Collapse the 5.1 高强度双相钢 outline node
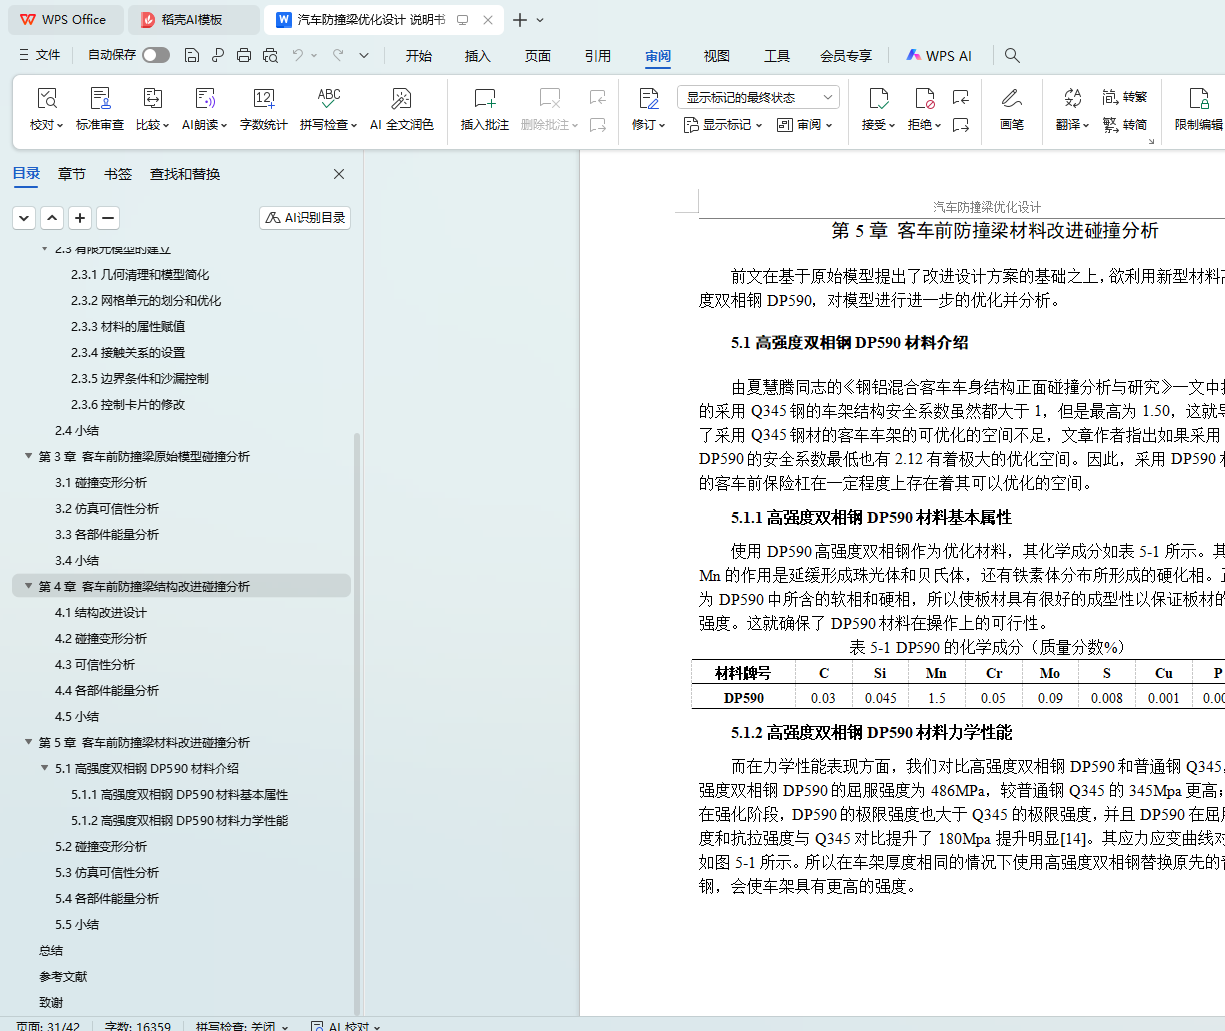 pyautogui.click(x=44, y=768)
